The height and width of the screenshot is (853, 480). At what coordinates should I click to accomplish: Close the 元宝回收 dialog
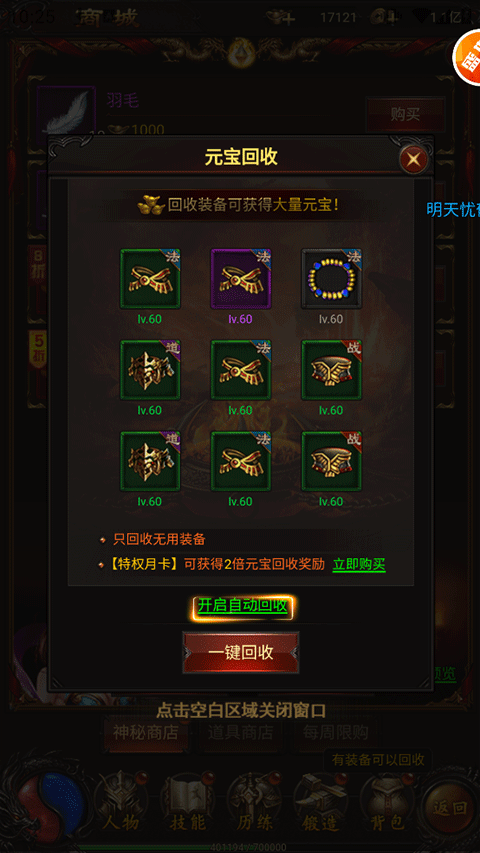pyautogui.click(x=414, y=159)
